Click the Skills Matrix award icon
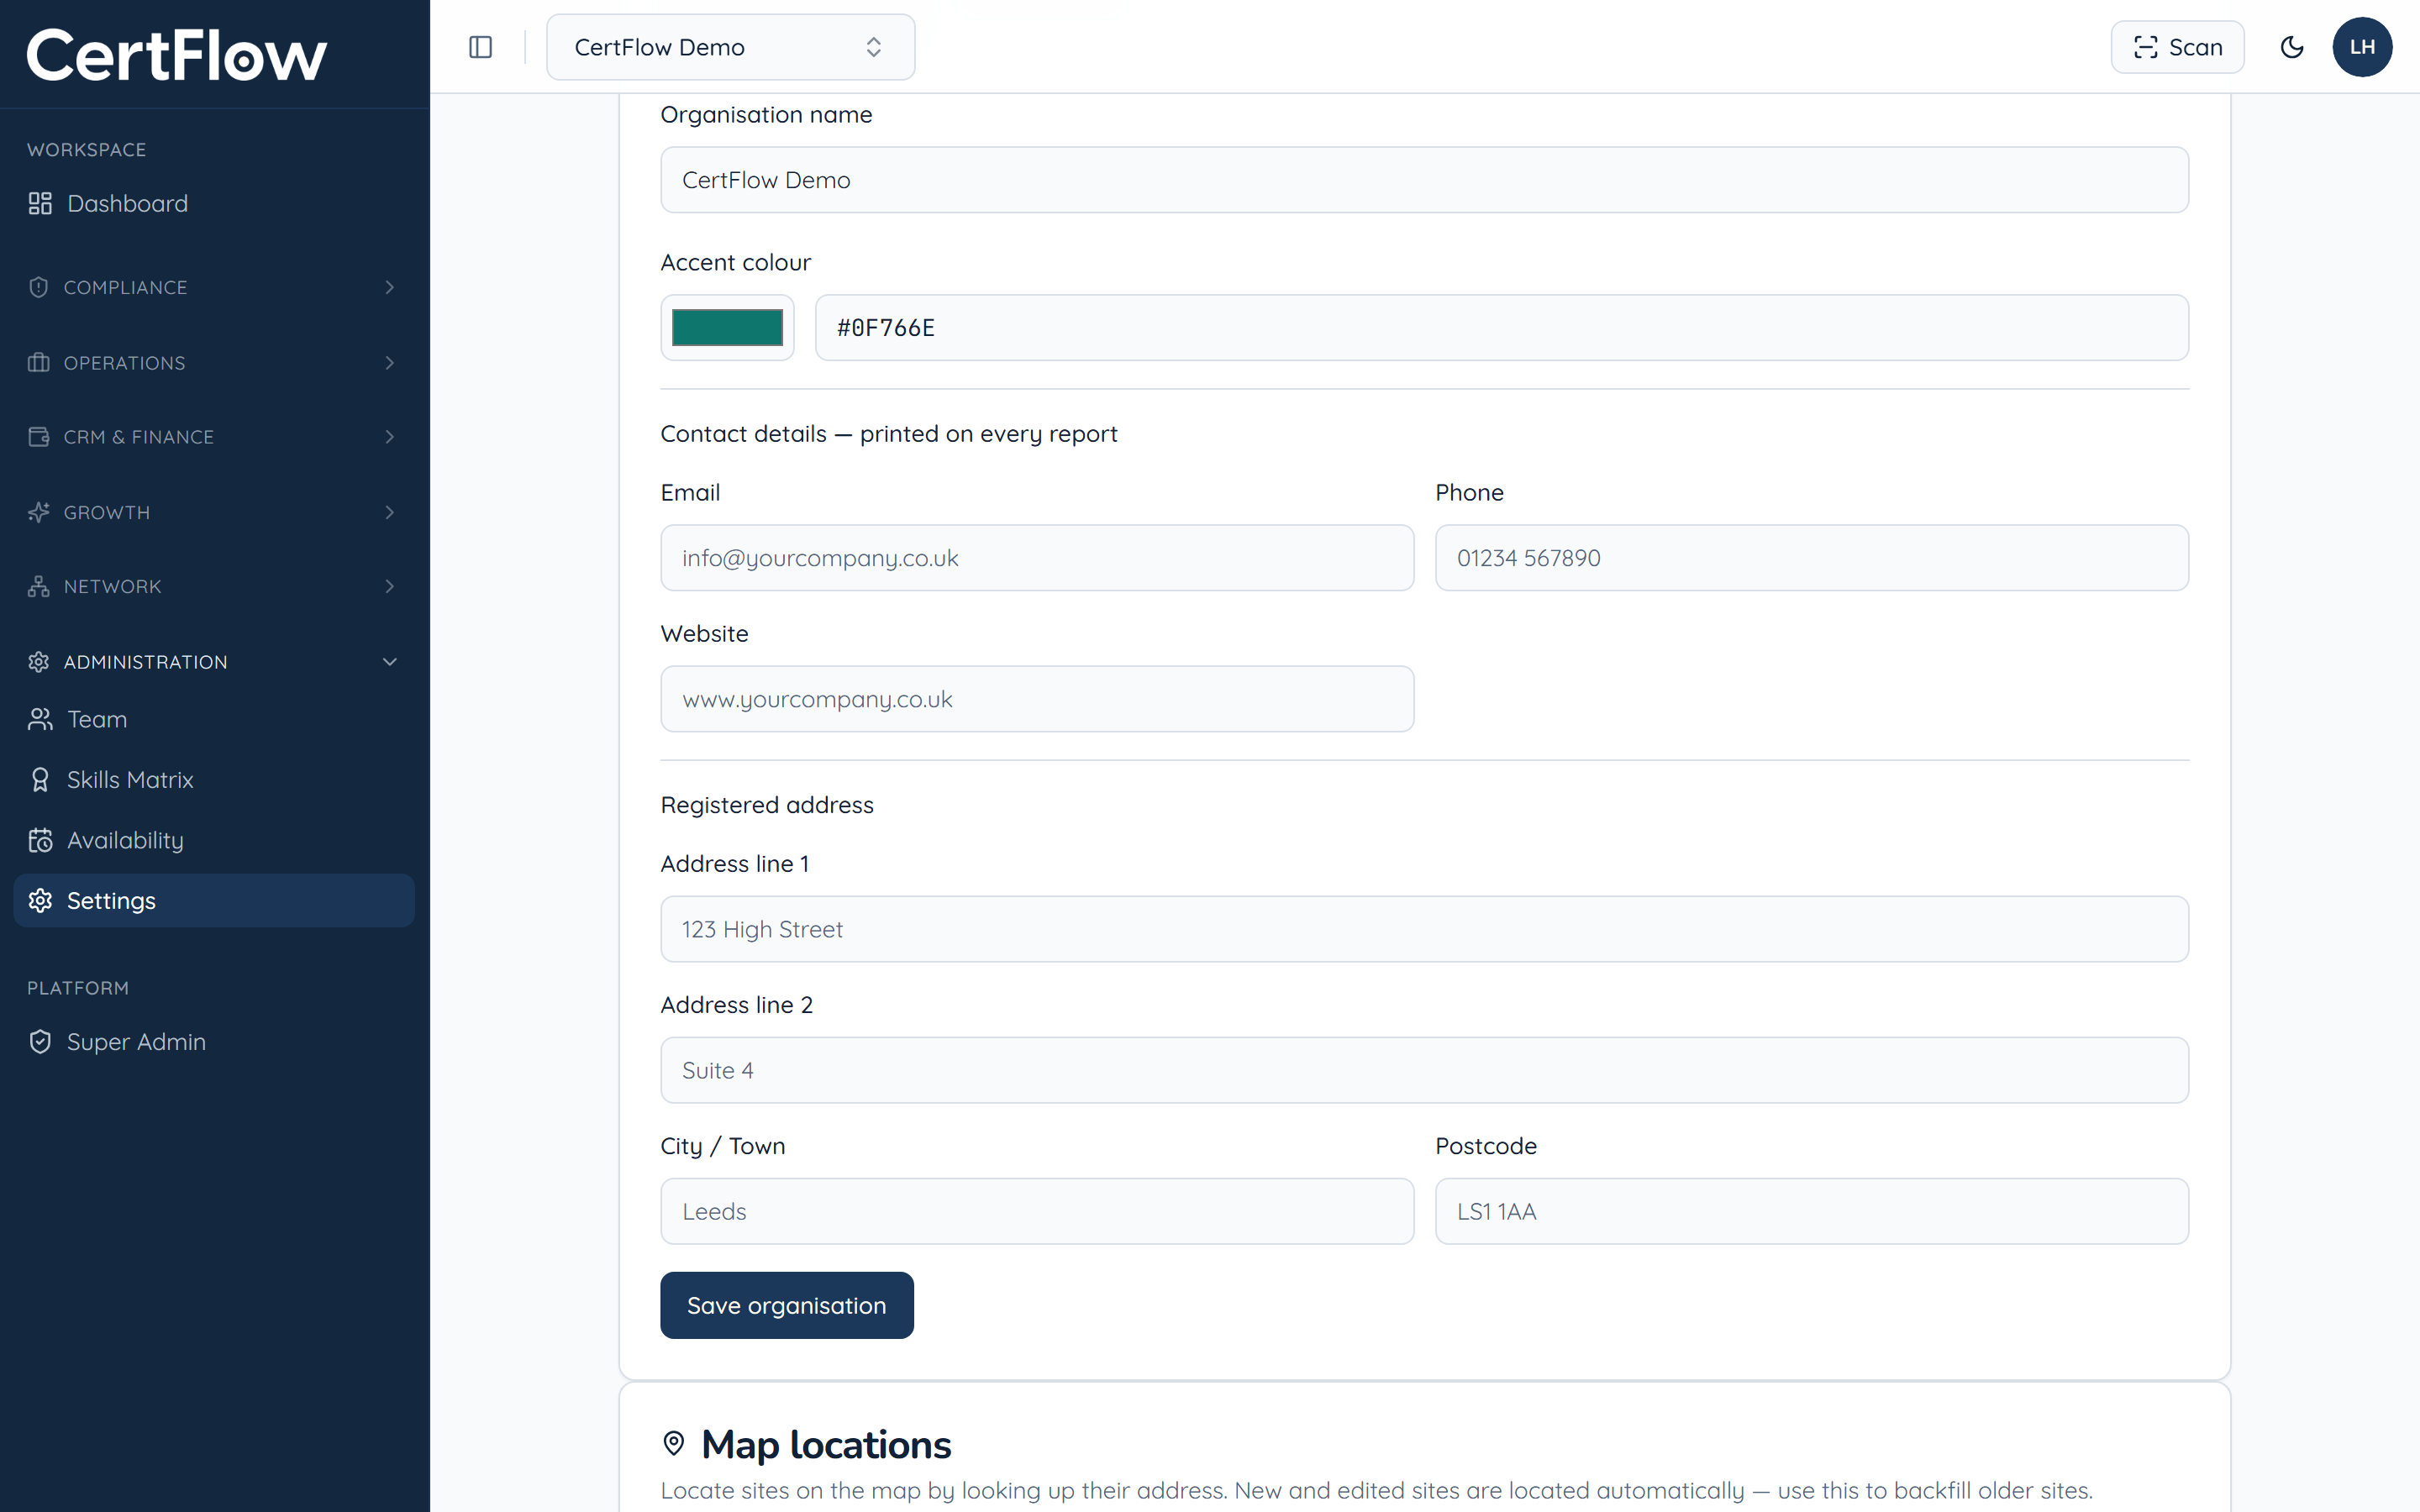Image resolution: width=2420 pixels, height=1512 pixels. pyautogui.click(x=40, y=780)
